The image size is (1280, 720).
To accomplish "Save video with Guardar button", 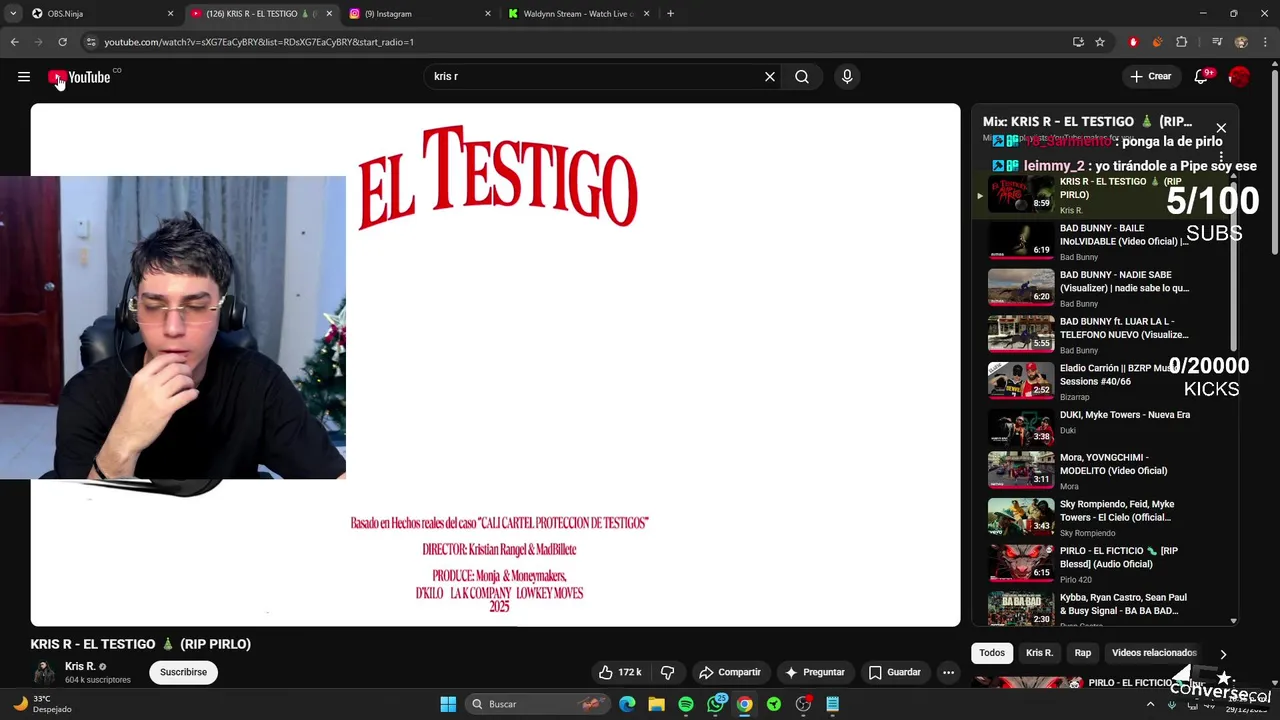I will click(x=895, y=672).
